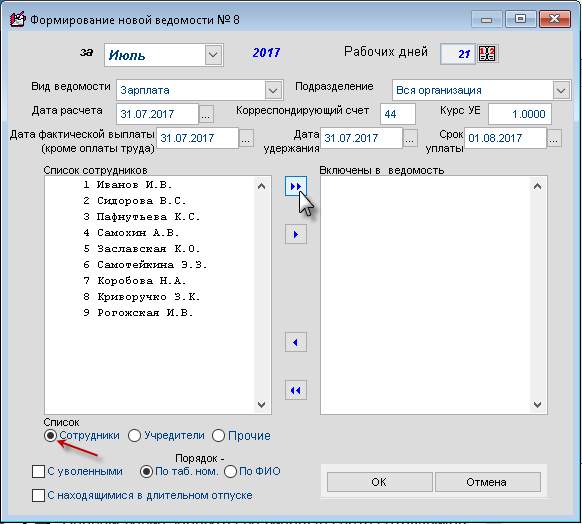Click the single right arrow add button
This screenshot has width=582, height=524.
295,234
